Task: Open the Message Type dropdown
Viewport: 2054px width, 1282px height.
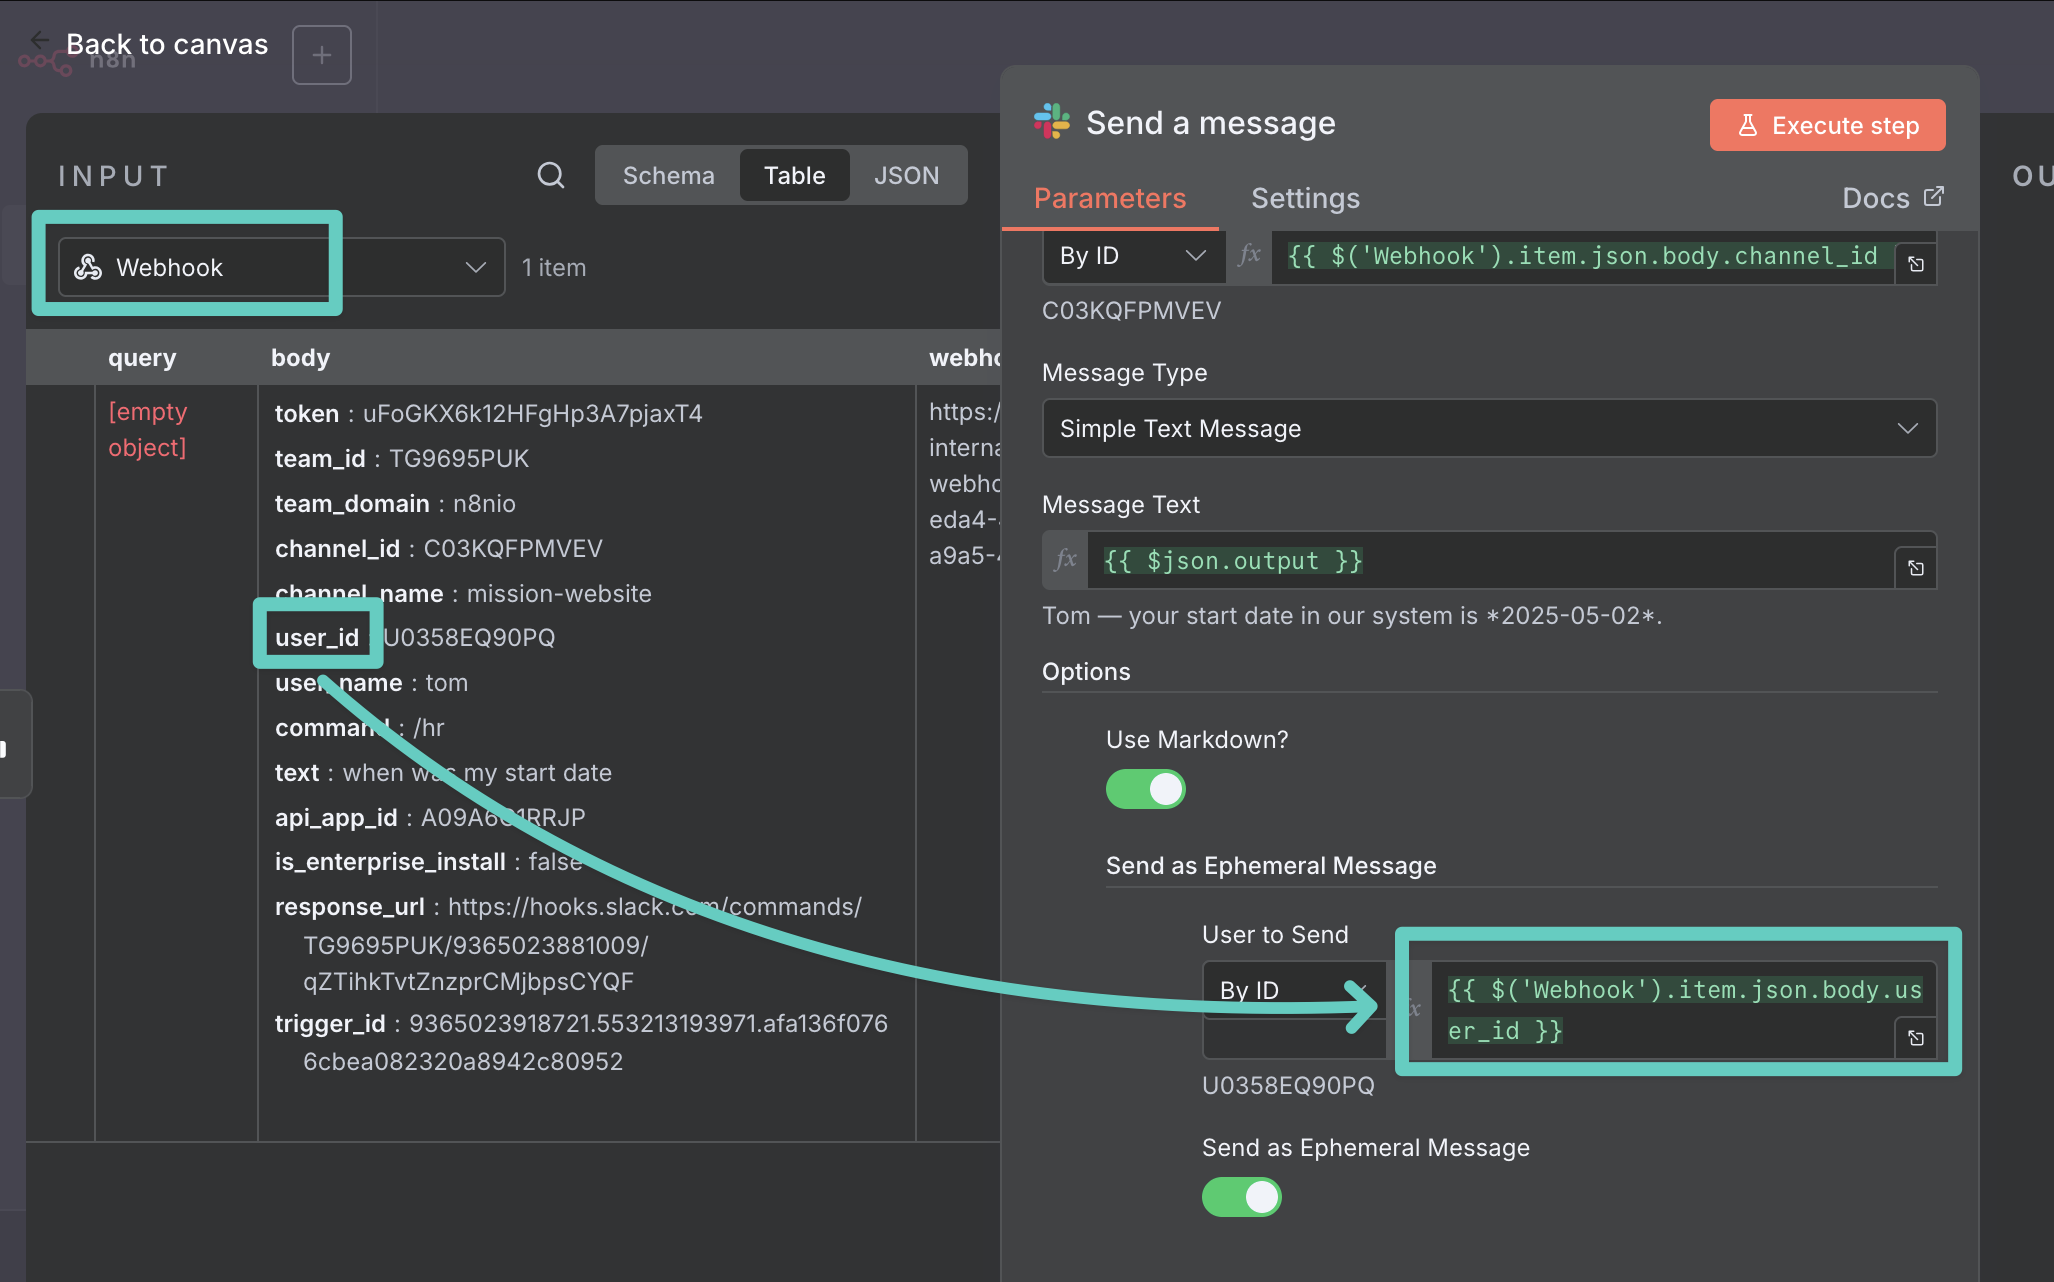Action: 1488,428
